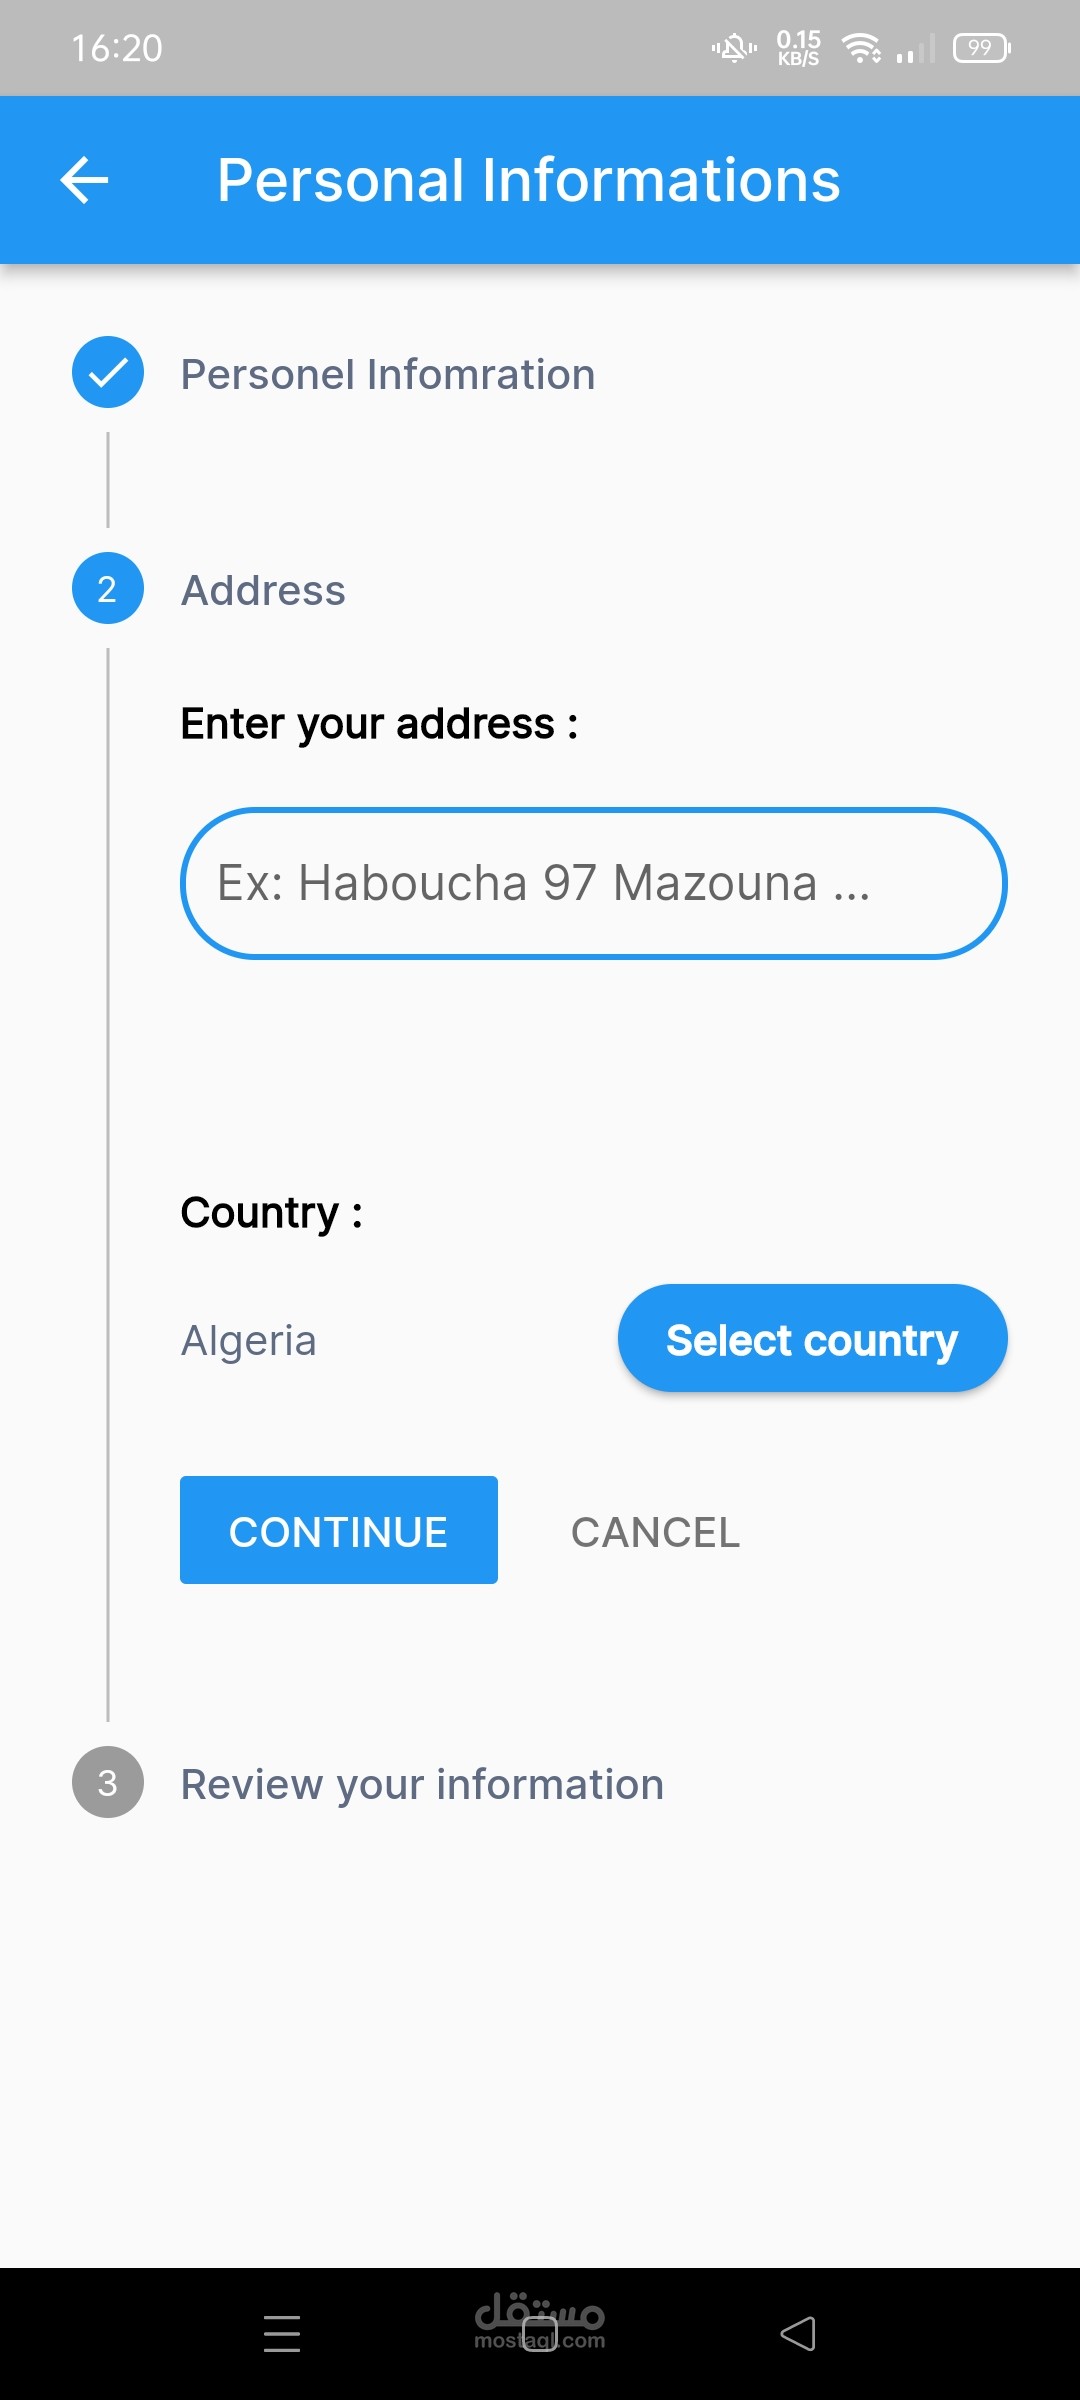Image resolution: width=1080 pixels, height=2400 pixels.
Task: Expand the Personel Infomration step
Action: pyautogui.click(x=388, y=375)
